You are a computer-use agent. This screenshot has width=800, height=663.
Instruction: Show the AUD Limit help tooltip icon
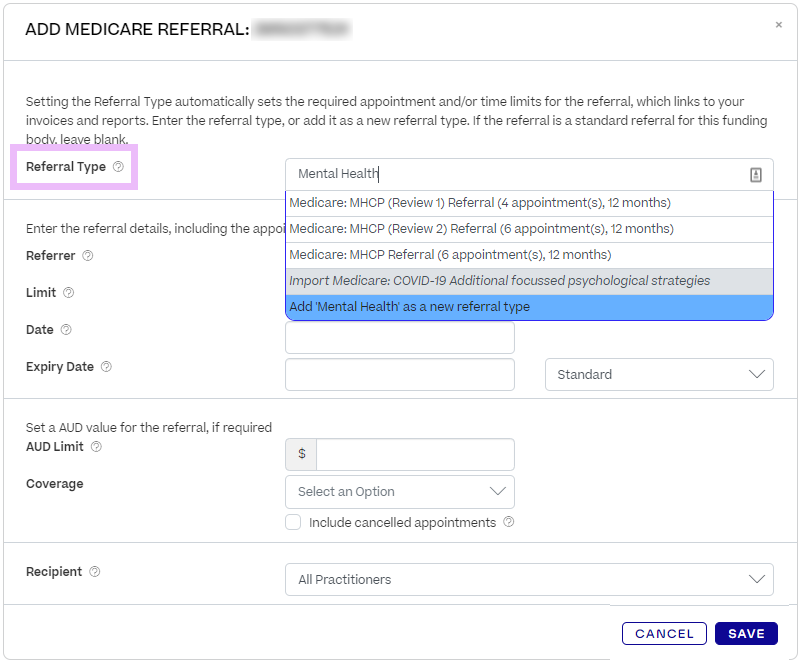point(96,447)
